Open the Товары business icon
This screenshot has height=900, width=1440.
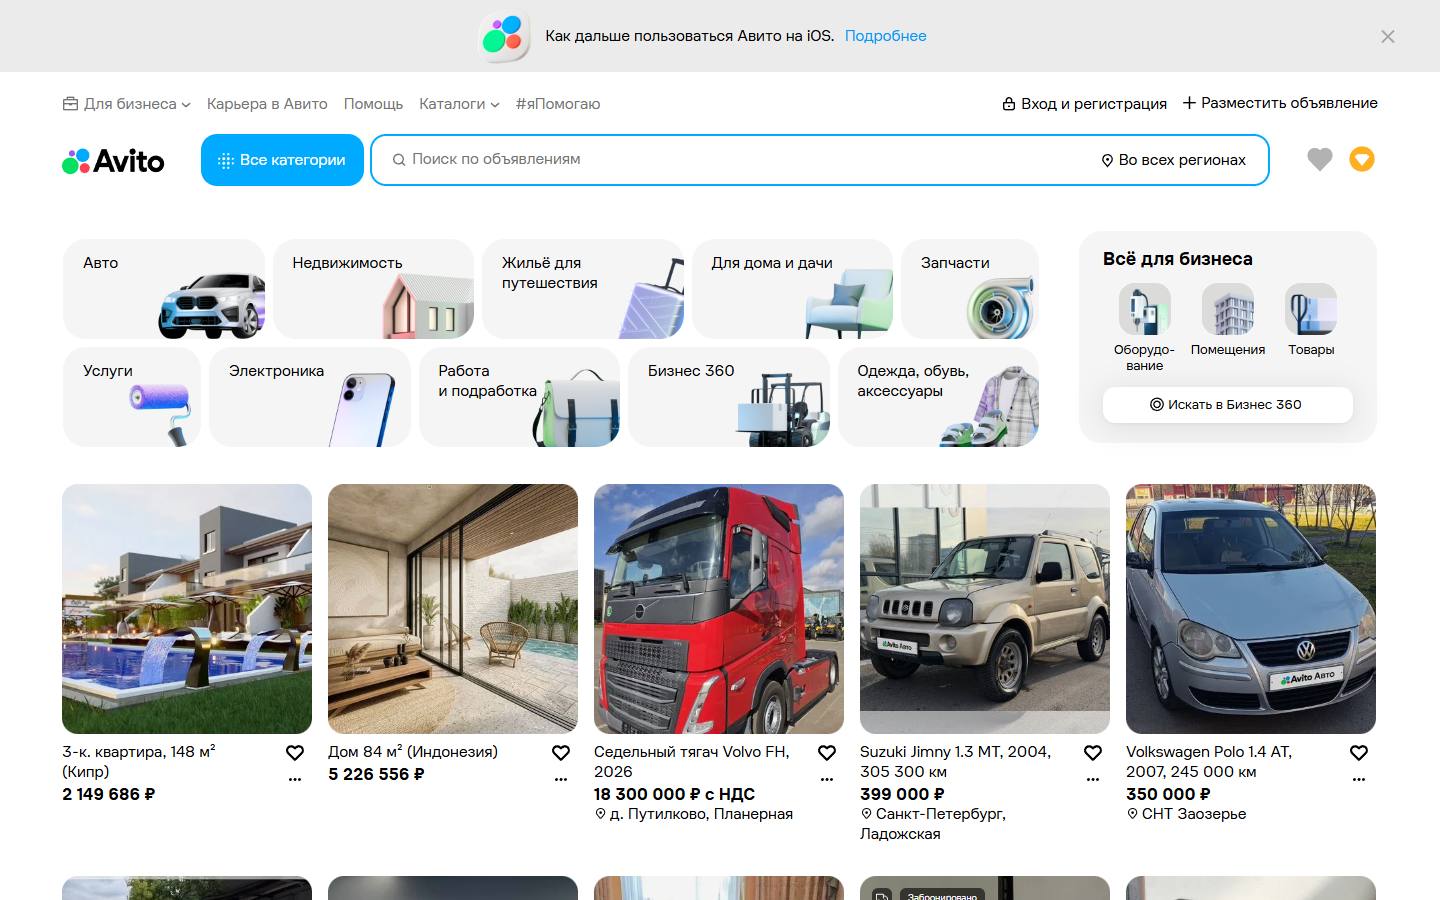pos(1311,309)
